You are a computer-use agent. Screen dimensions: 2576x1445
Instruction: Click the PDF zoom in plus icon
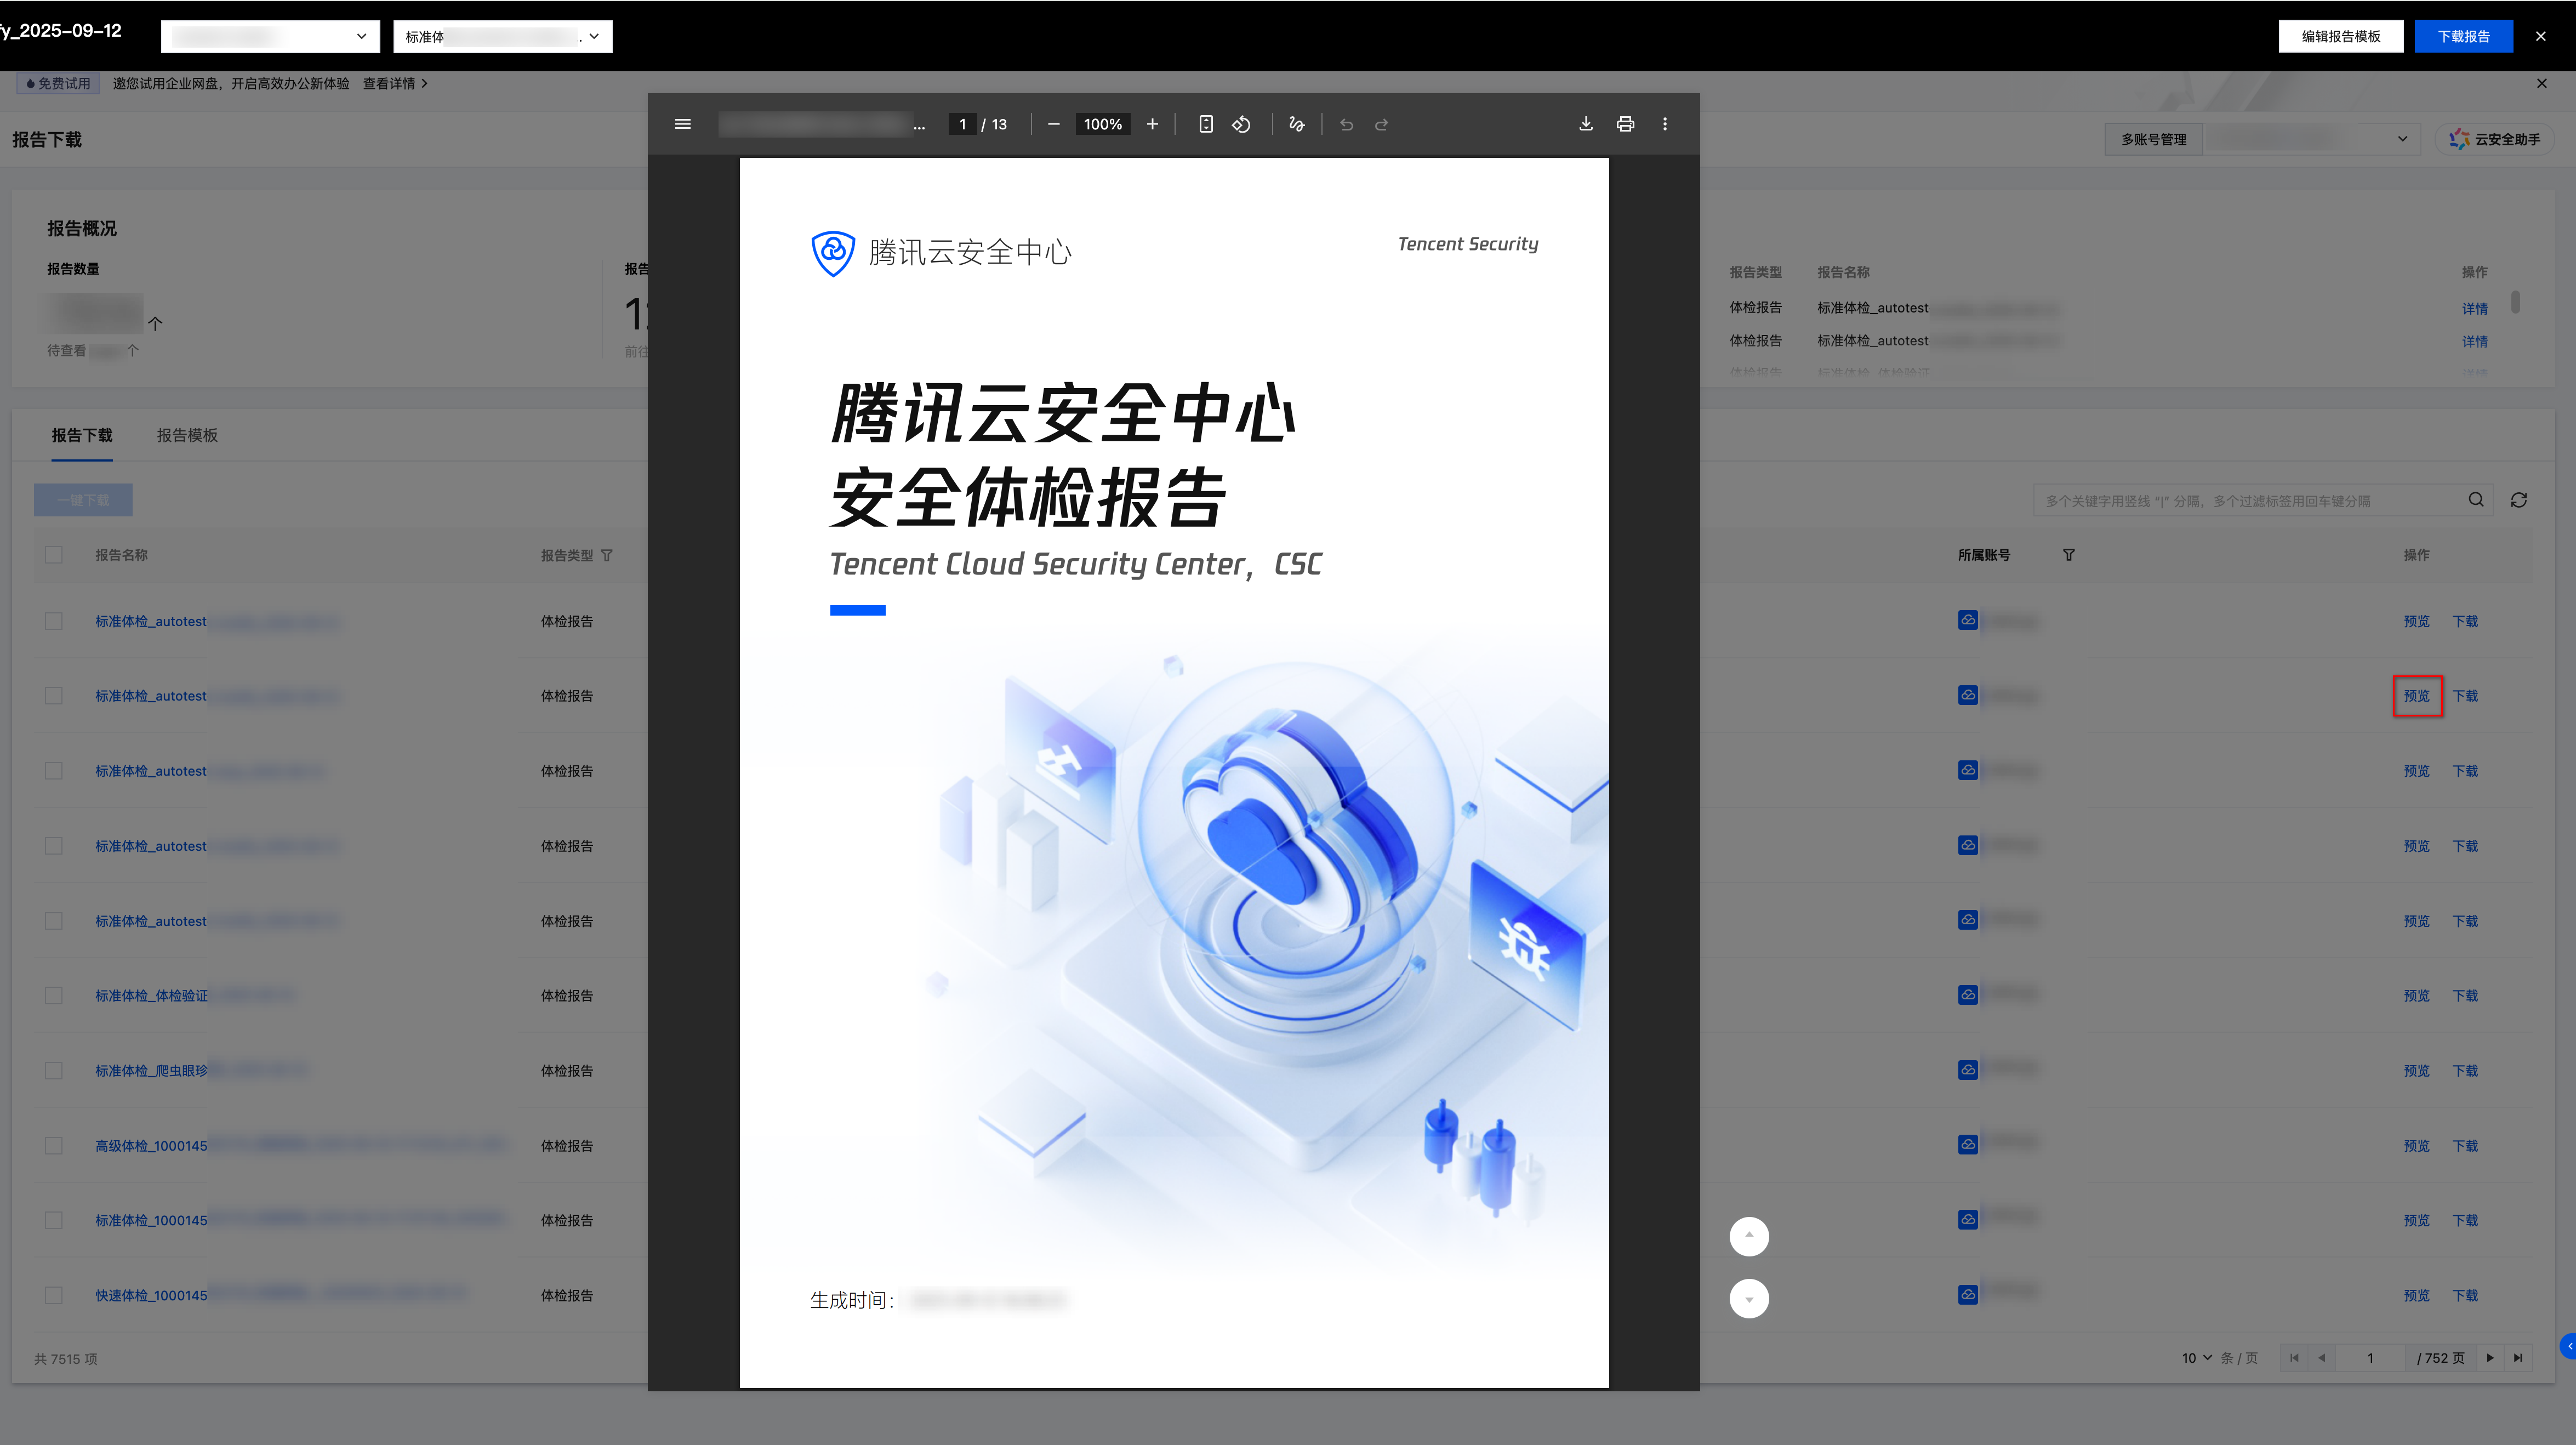click(1152, 124)
